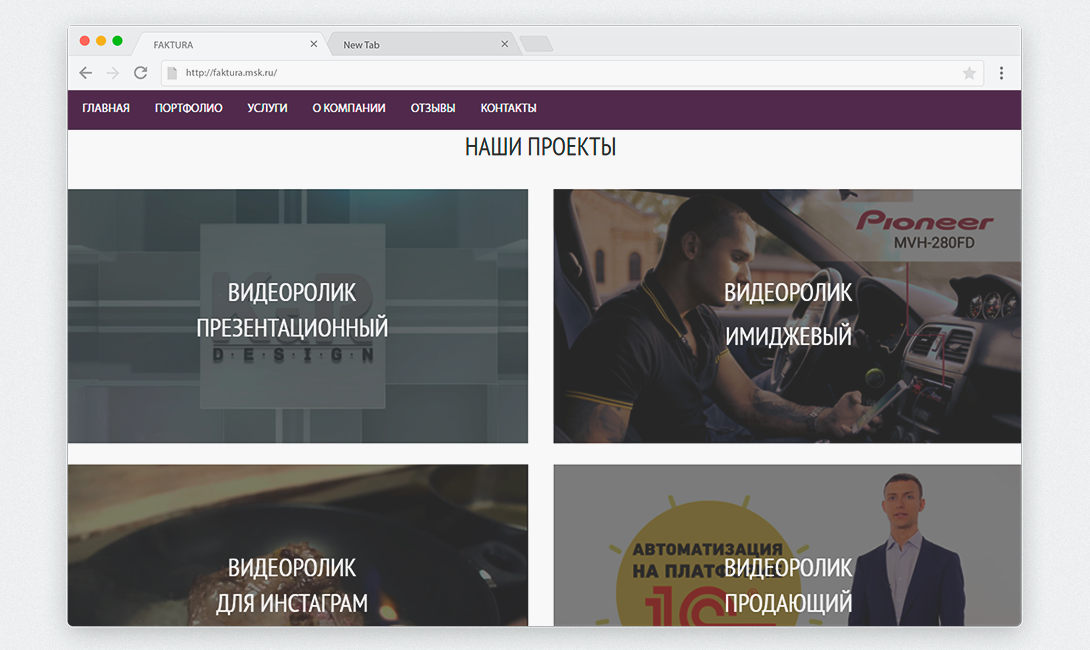This screenshot has height=650, width=1090.
Task: Click the address bar with faktura.msk.ru URL
Action: (572, 73)
